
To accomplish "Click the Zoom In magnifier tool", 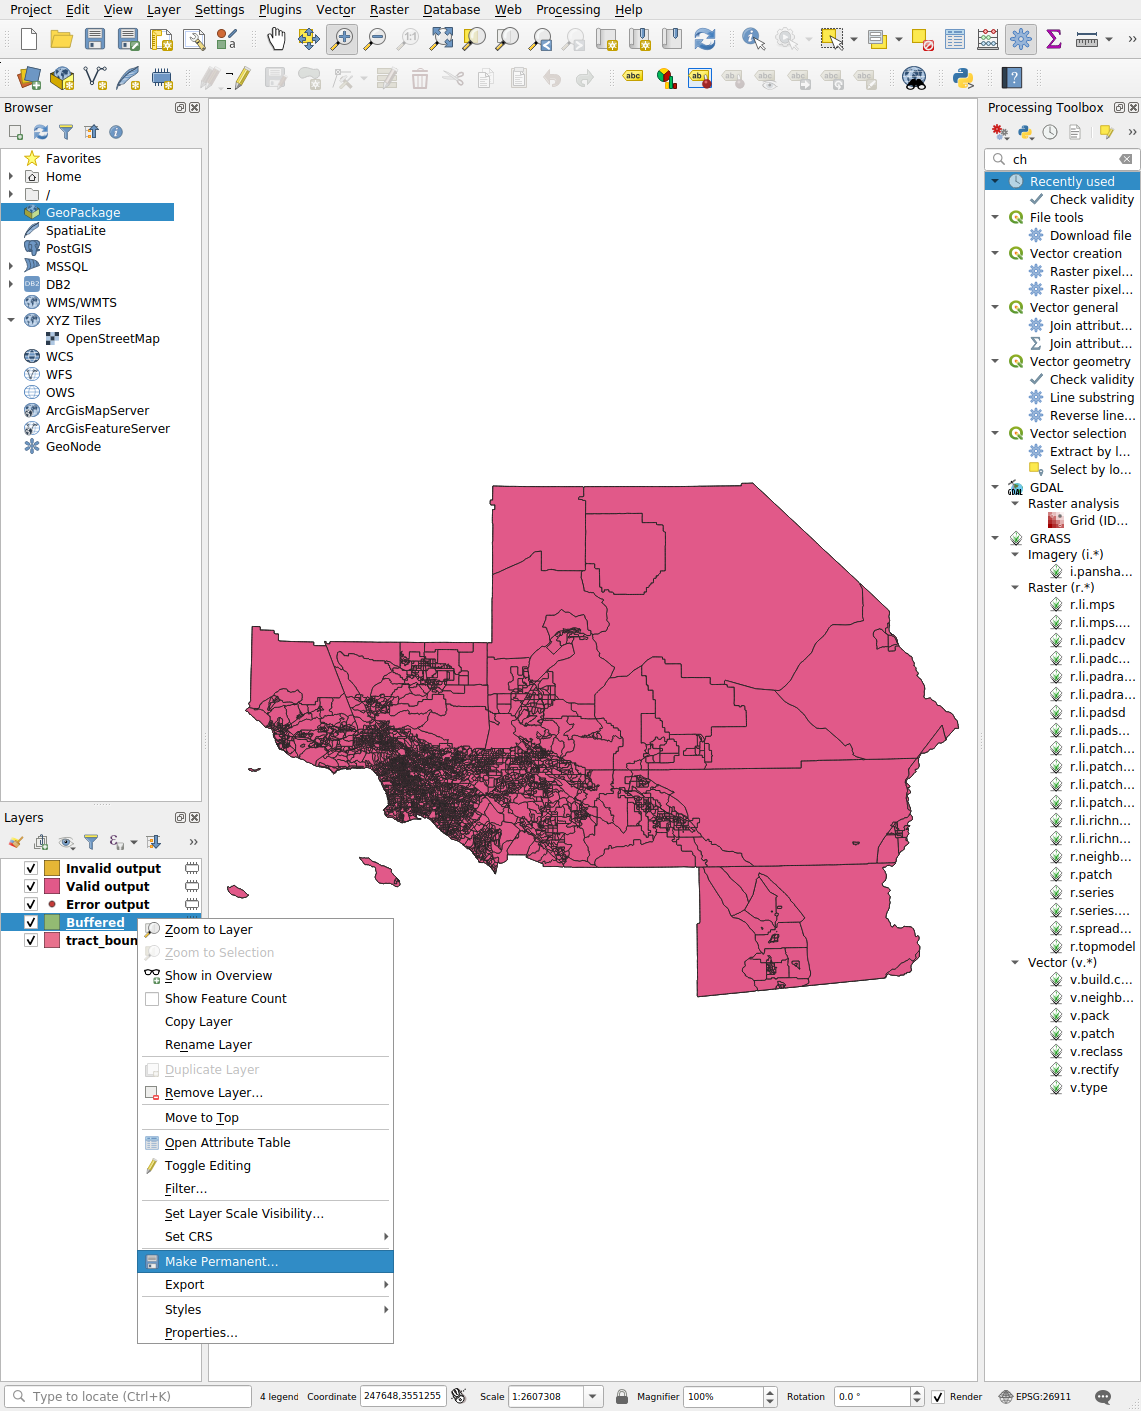I will [342, 39].
